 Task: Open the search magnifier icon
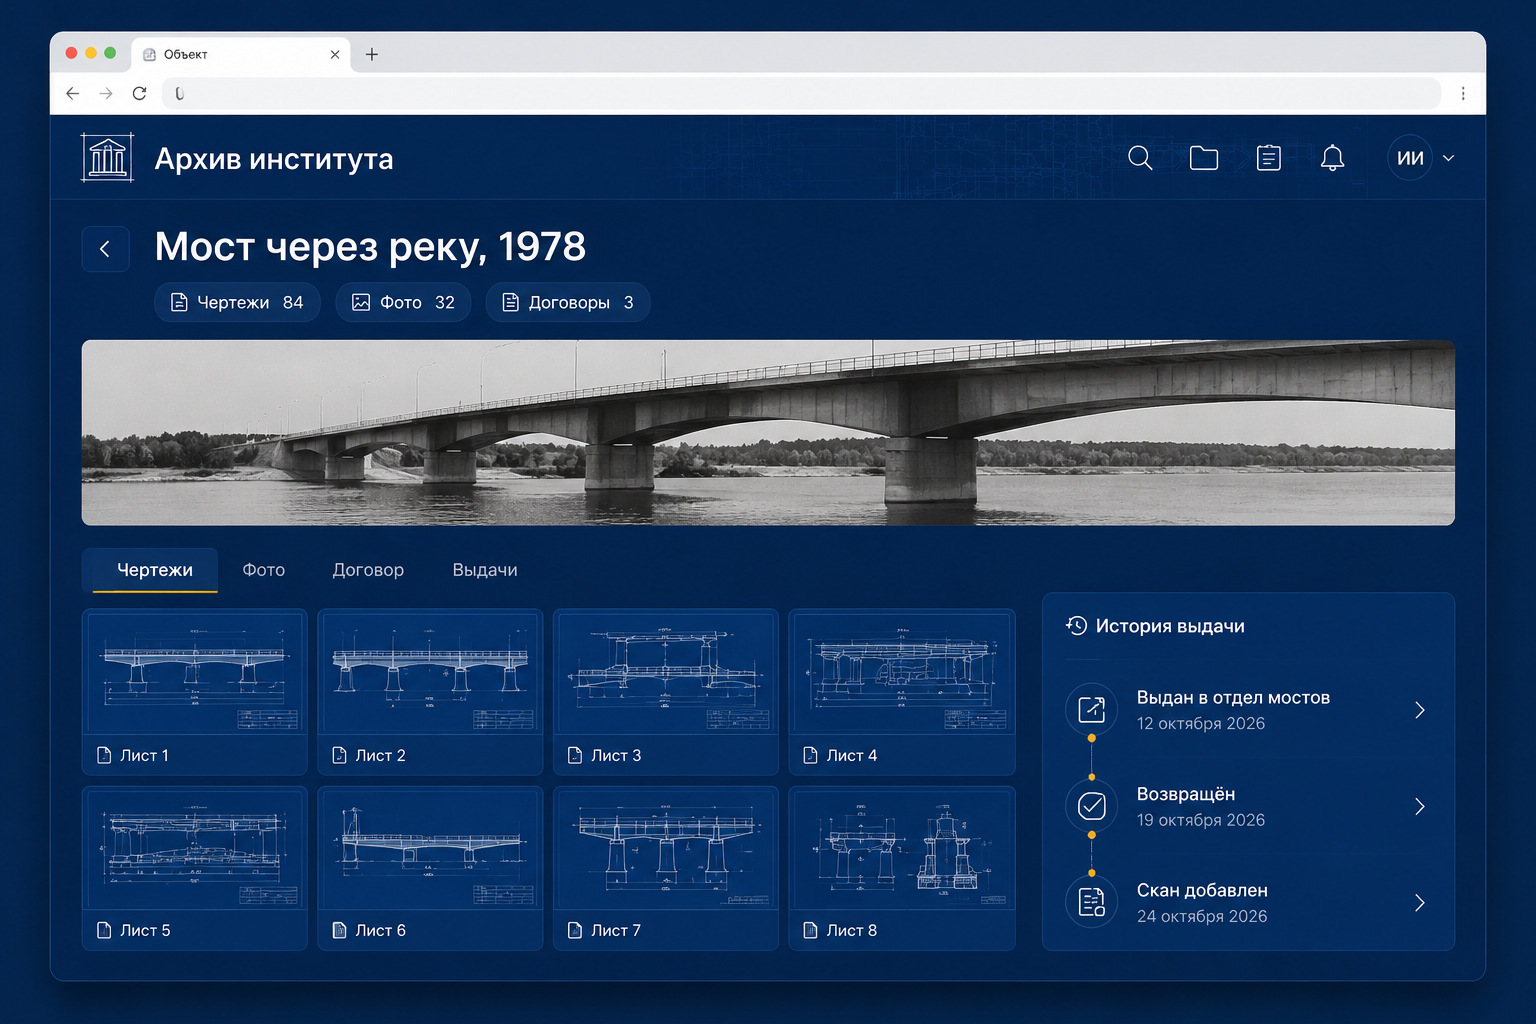pyautogui.click(x=1140, y=158)
